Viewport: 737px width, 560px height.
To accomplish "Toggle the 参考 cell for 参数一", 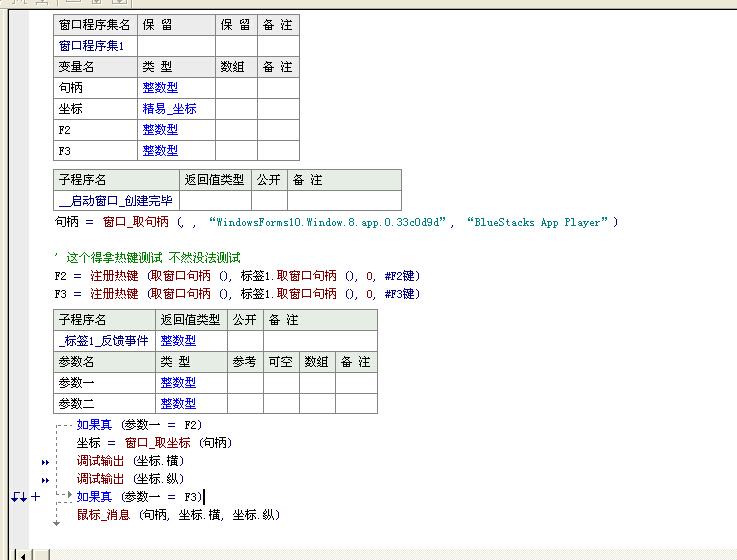I will (245, 383).
